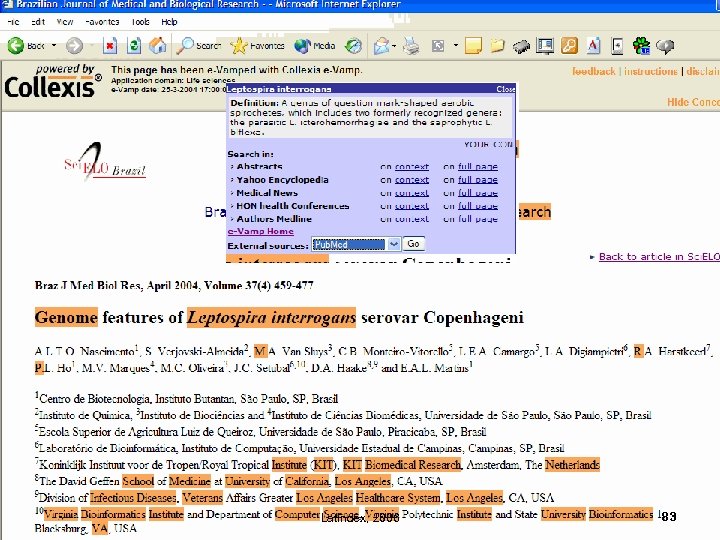The image size is (720, 540).
Task: Open the e-Vamp Home link
Action: (x=260, y=231)
